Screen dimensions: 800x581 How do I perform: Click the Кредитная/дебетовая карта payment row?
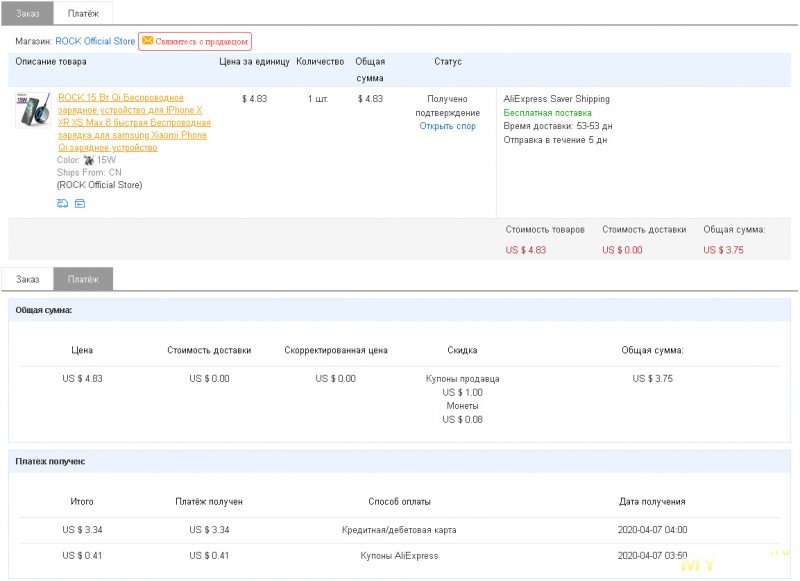click(398, 529)
